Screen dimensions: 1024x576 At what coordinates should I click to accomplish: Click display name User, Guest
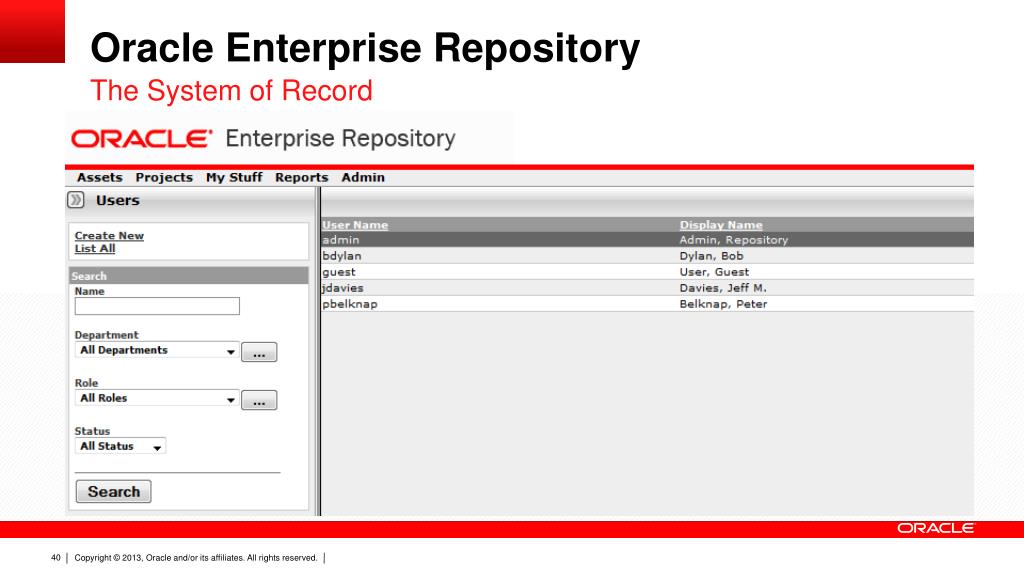(714, 272)
